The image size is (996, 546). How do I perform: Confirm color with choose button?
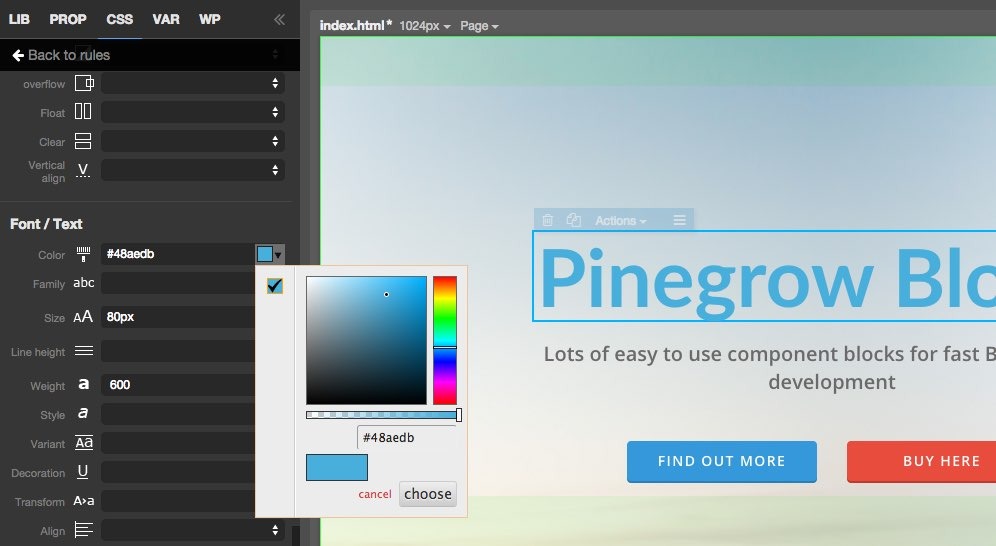coord(428,494)
